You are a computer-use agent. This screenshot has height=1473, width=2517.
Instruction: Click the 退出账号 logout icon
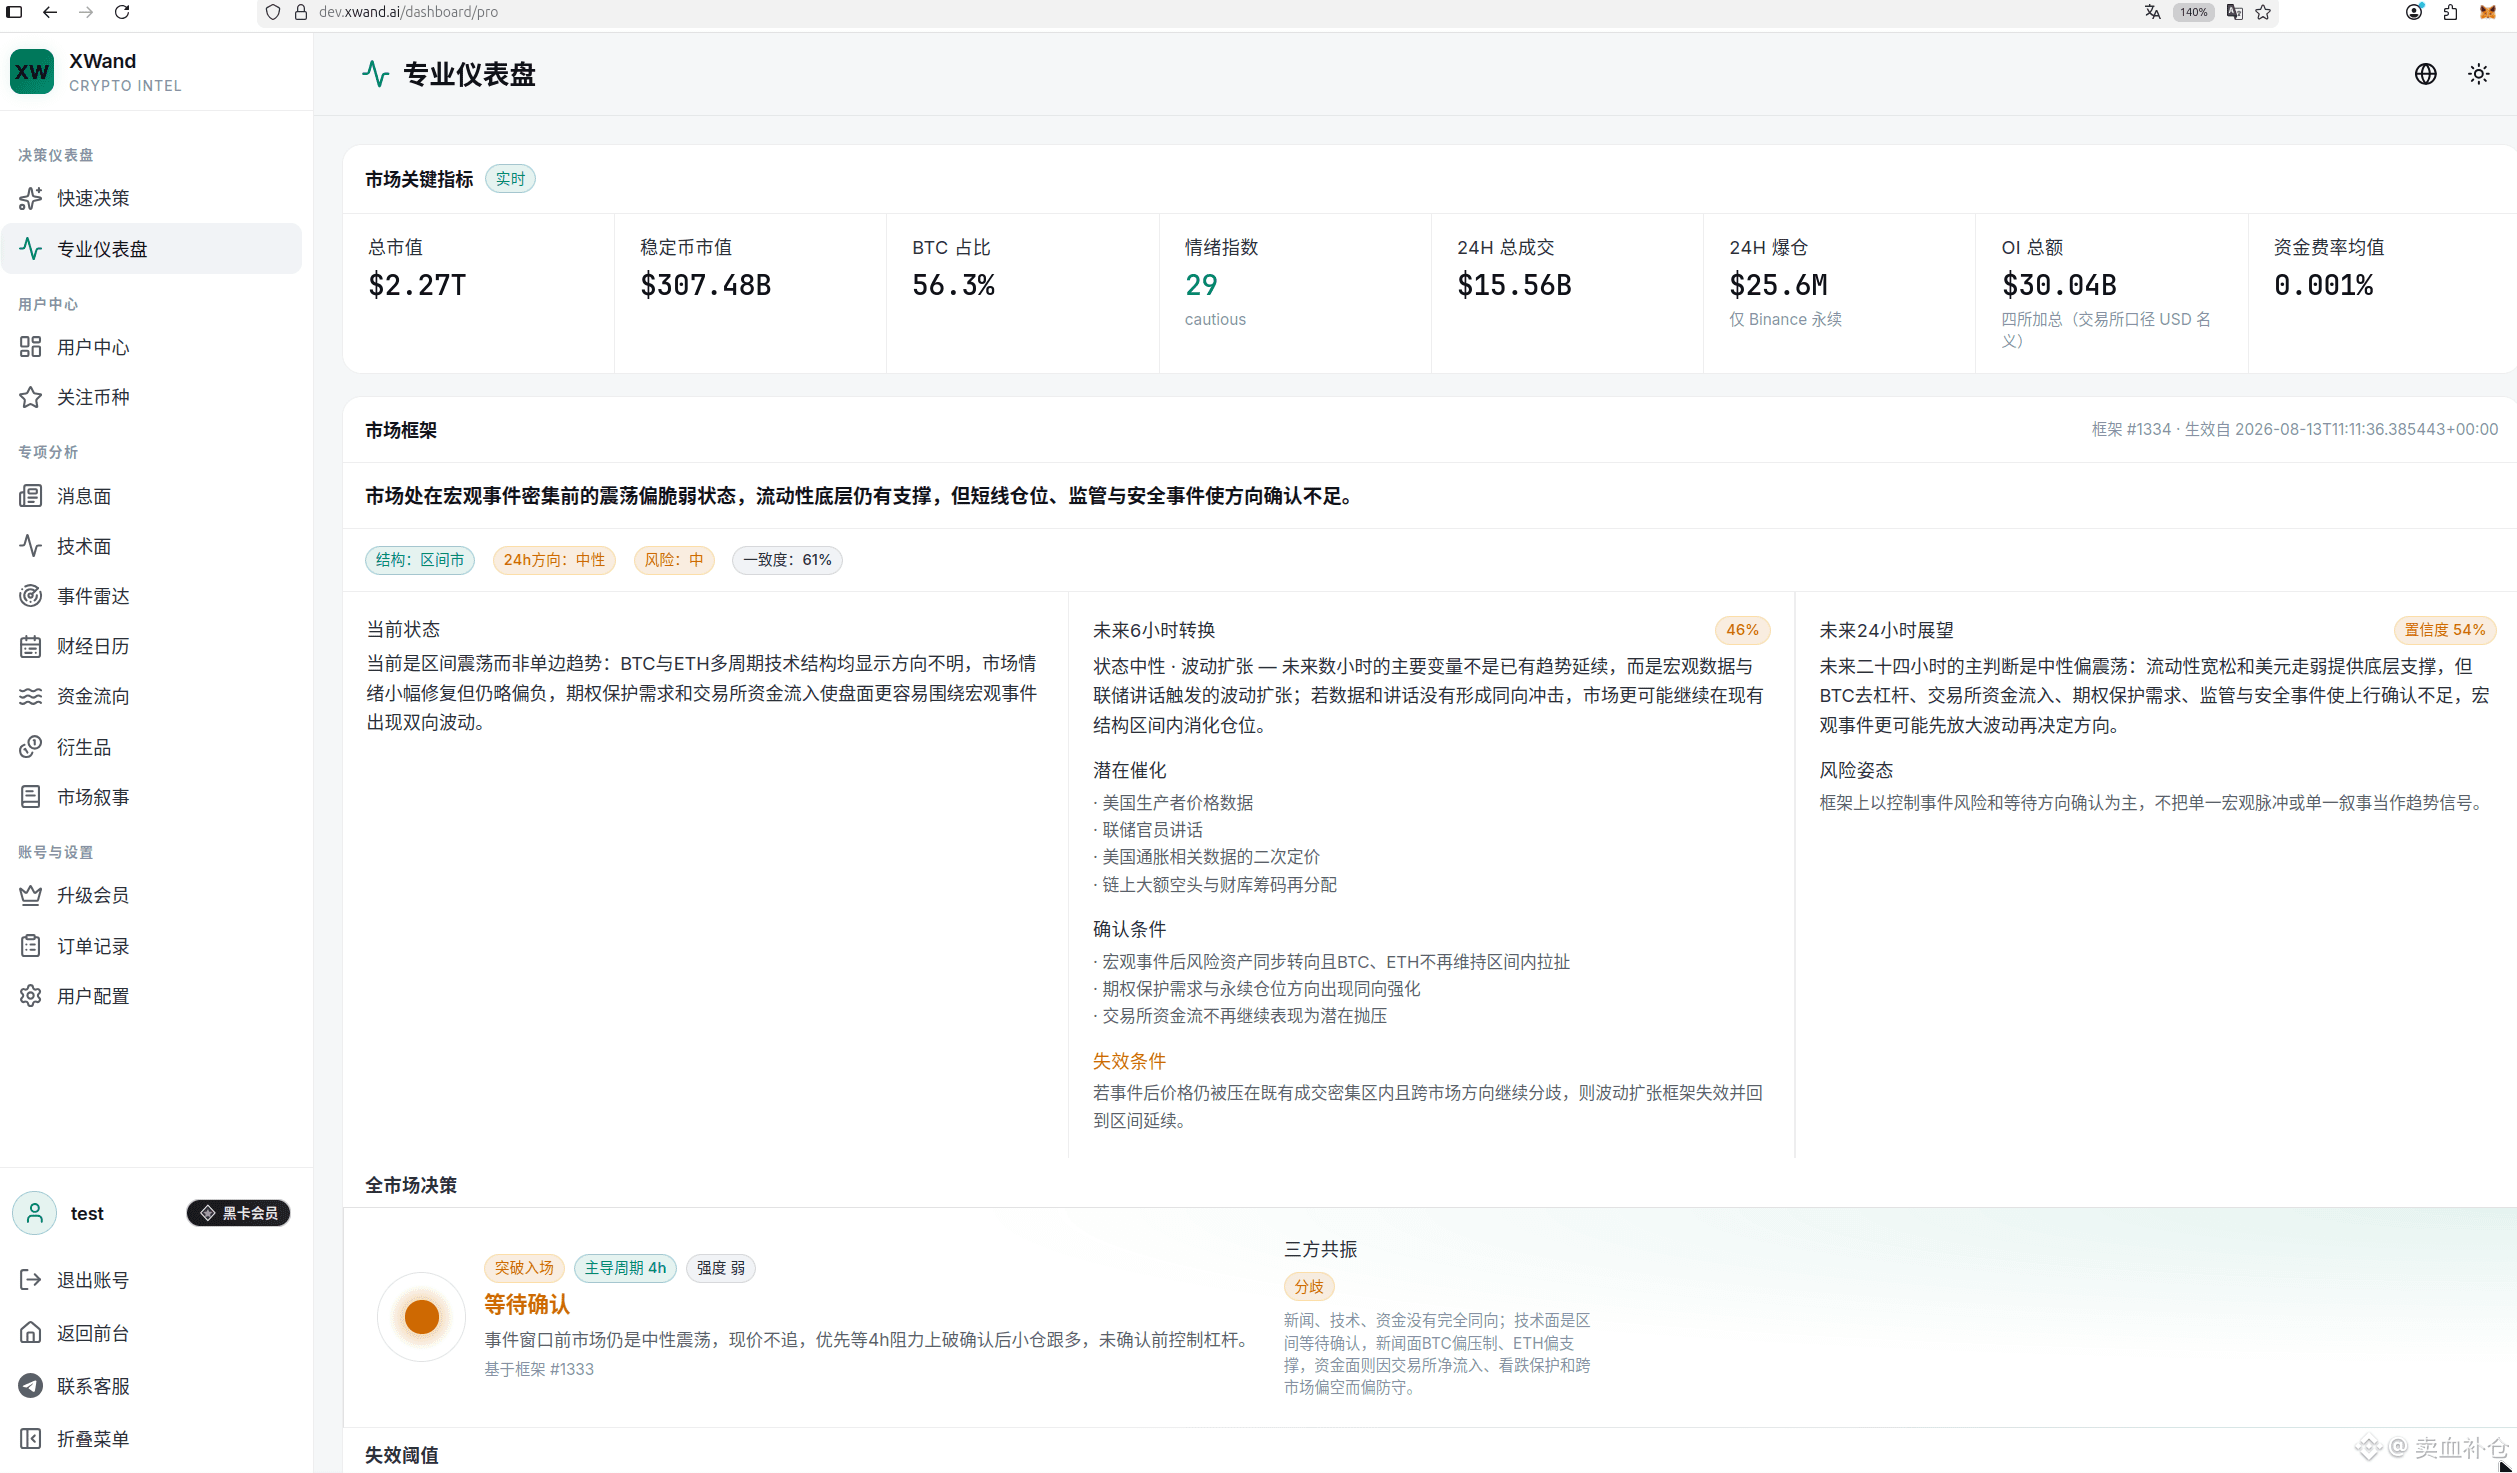click(31, 1280)
